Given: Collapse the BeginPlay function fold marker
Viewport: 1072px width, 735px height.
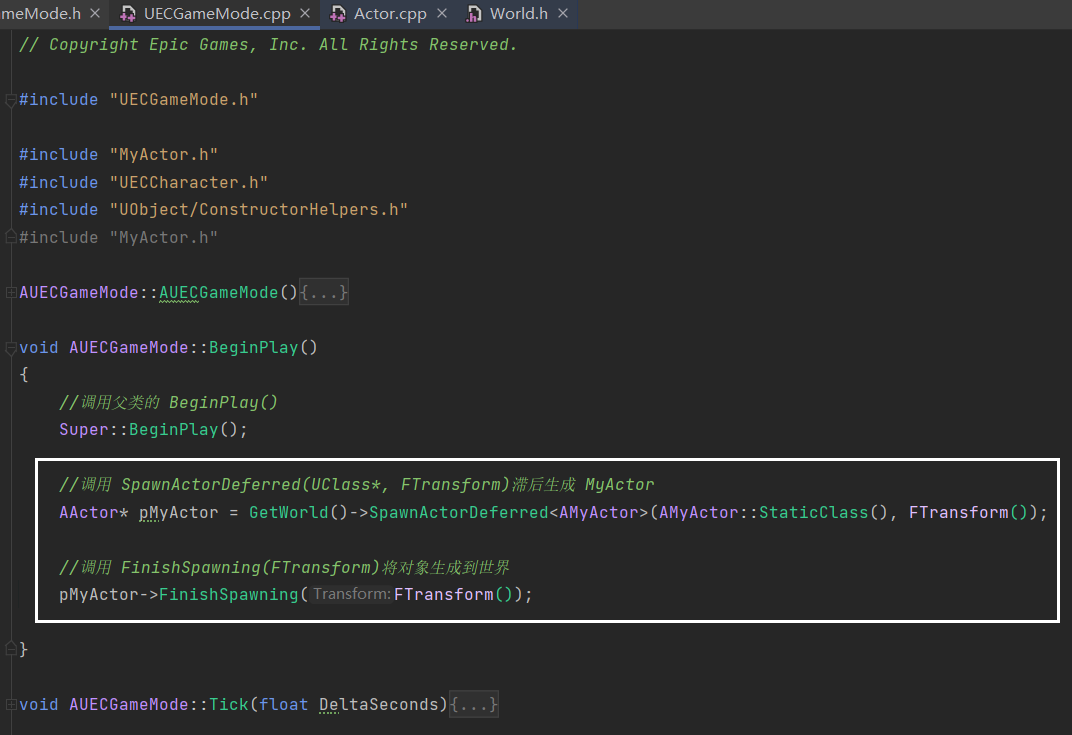Looking at the screenshot, I should [11, 348].
